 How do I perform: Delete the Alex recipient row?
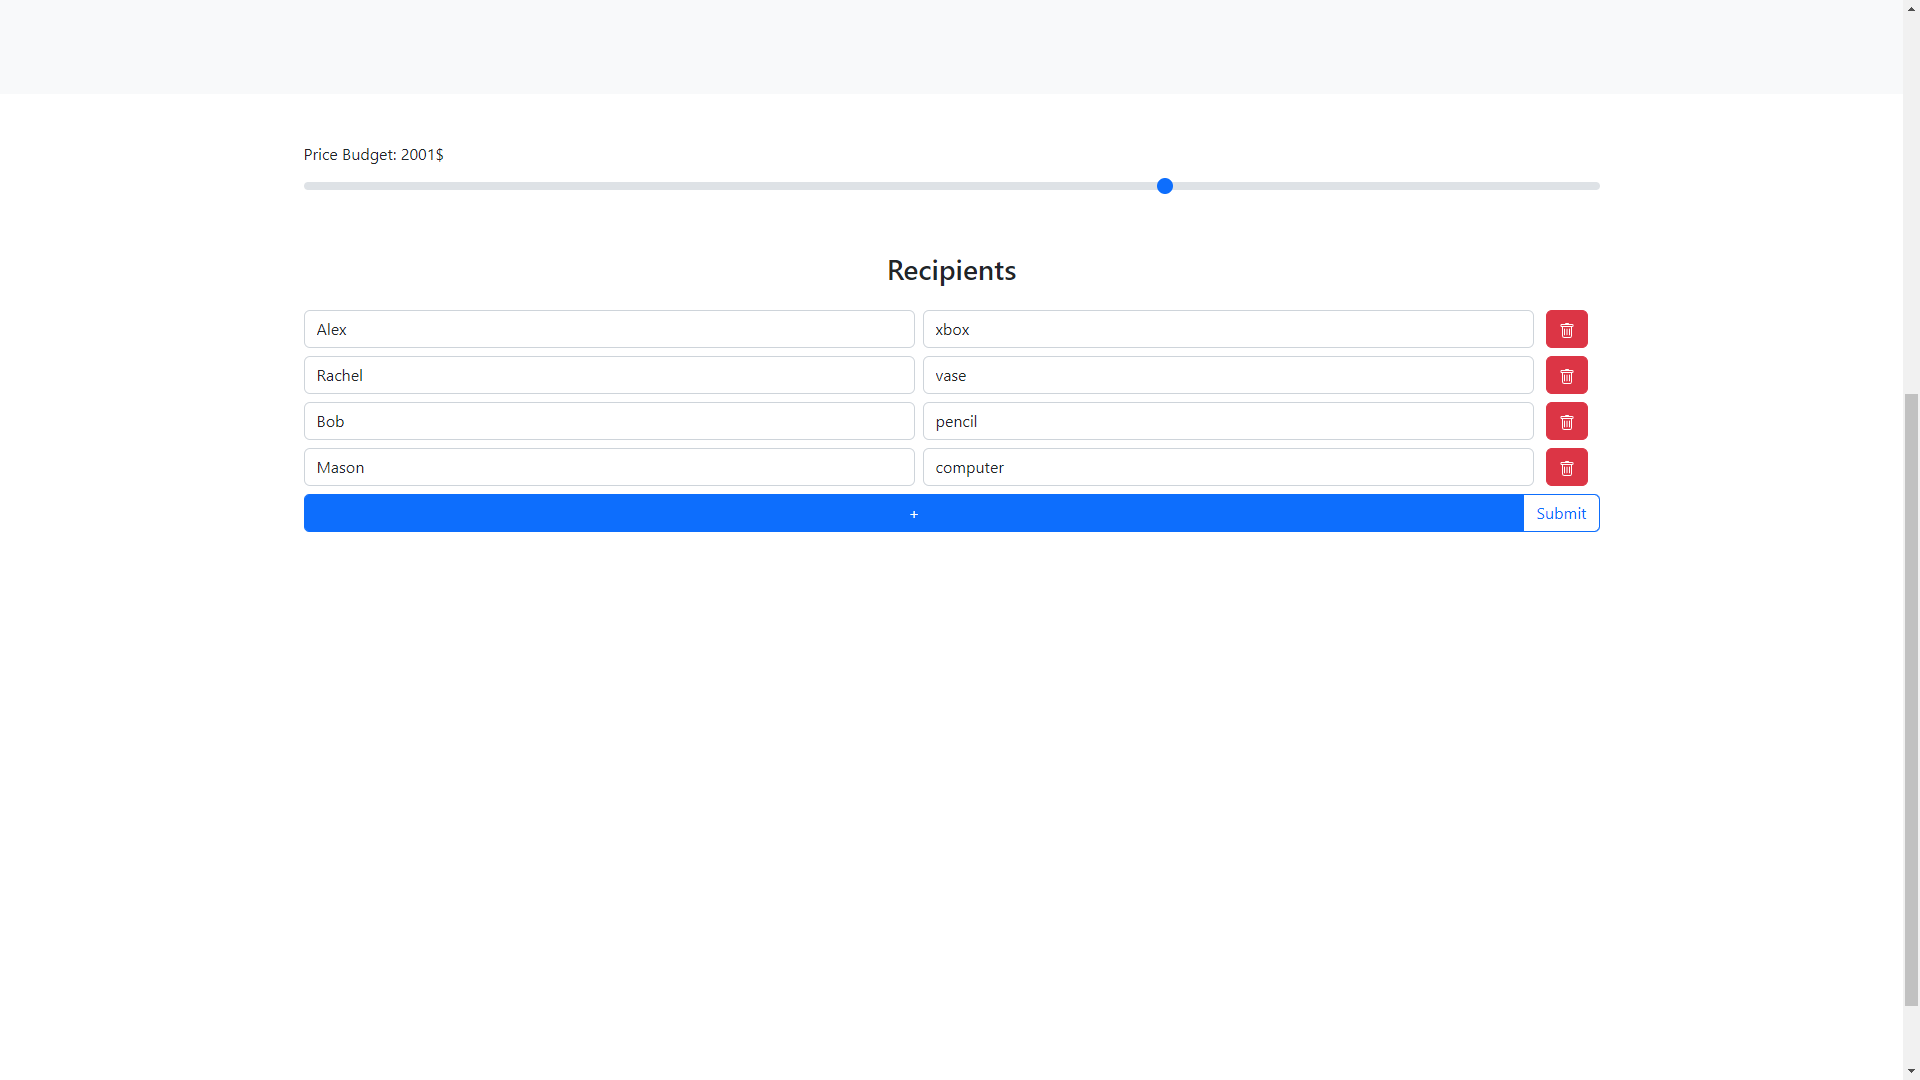[x=1566, y=329]
